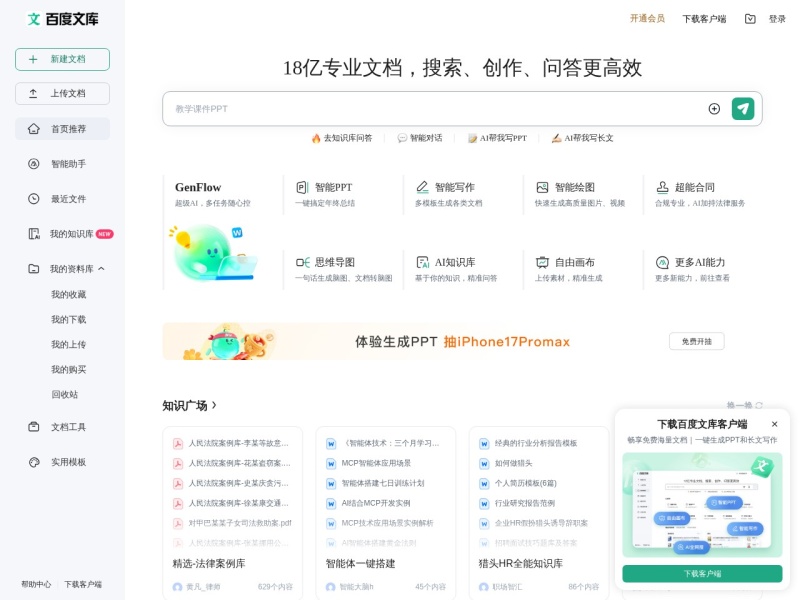
Task: Click the 我的知识库 sidebar icon
Action: point(34,234)
